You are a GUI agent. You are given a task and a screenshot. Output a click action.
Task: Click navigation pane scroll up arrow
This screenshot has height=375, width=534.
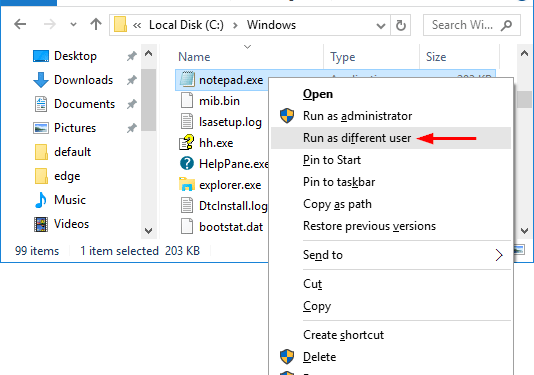pyautogui.click(x=148, y=53)
